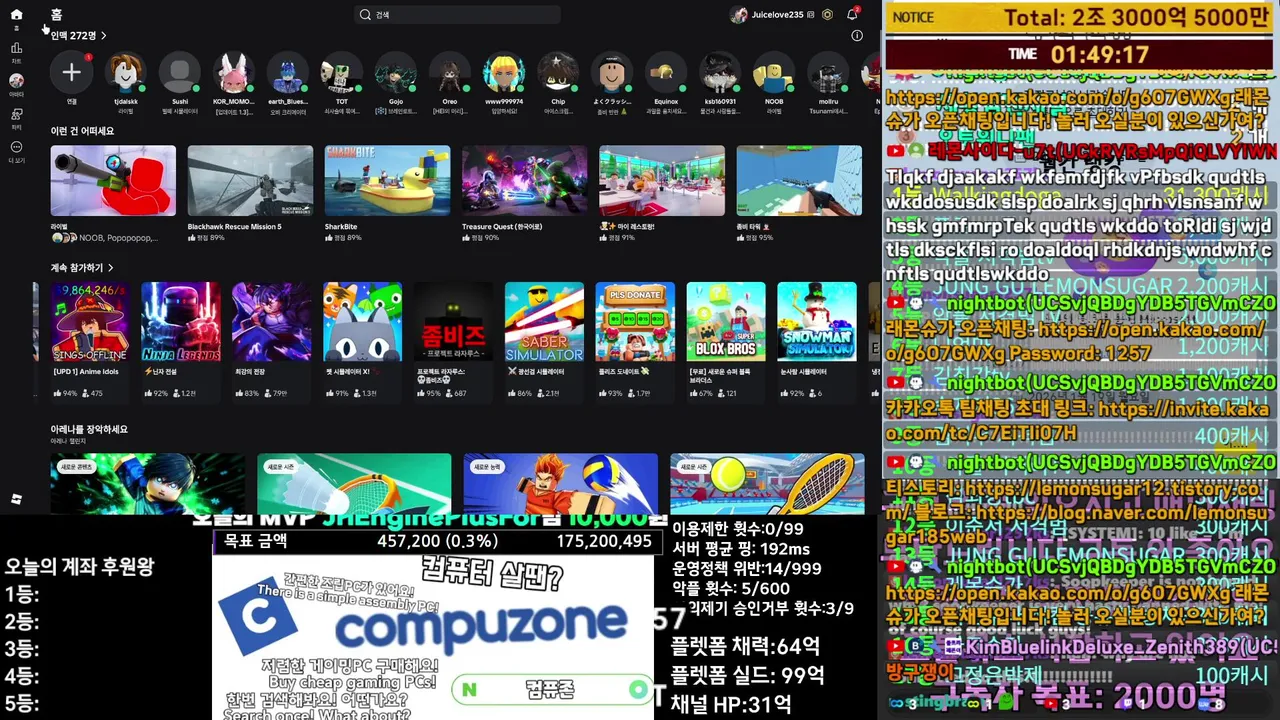Click the info circle icon beside friends row
The width and height of the screenshot is (1280, 720).
coord(857,35)
